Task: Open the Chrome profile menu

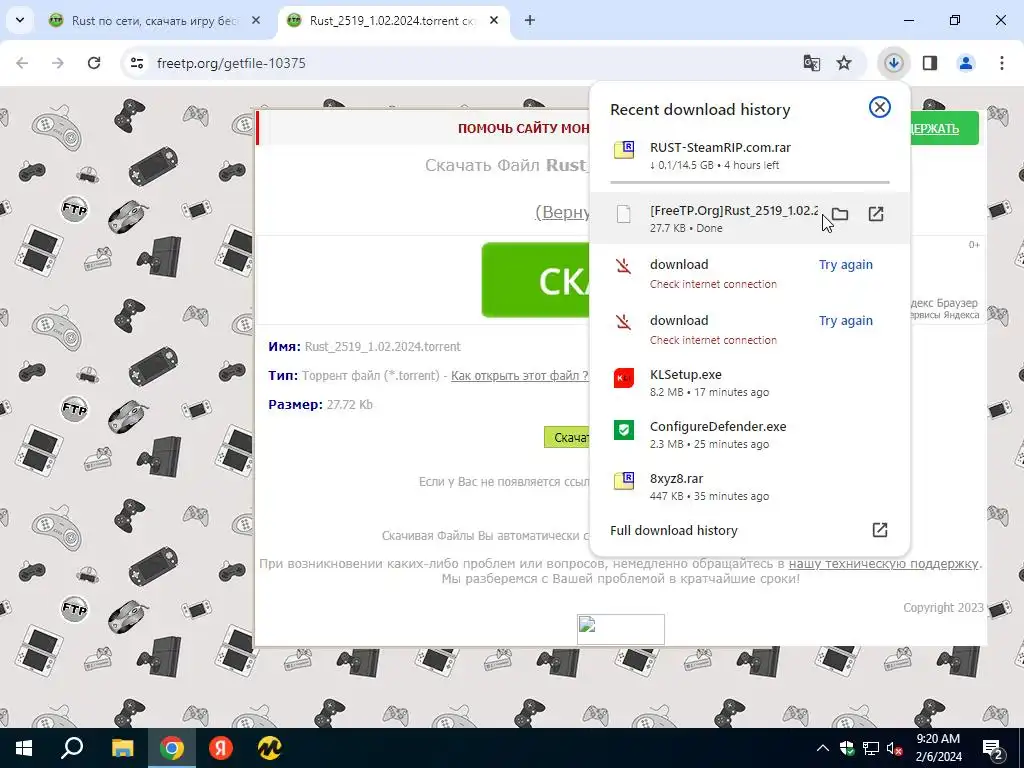Action: pyautogui.click(x=966, y=63)
